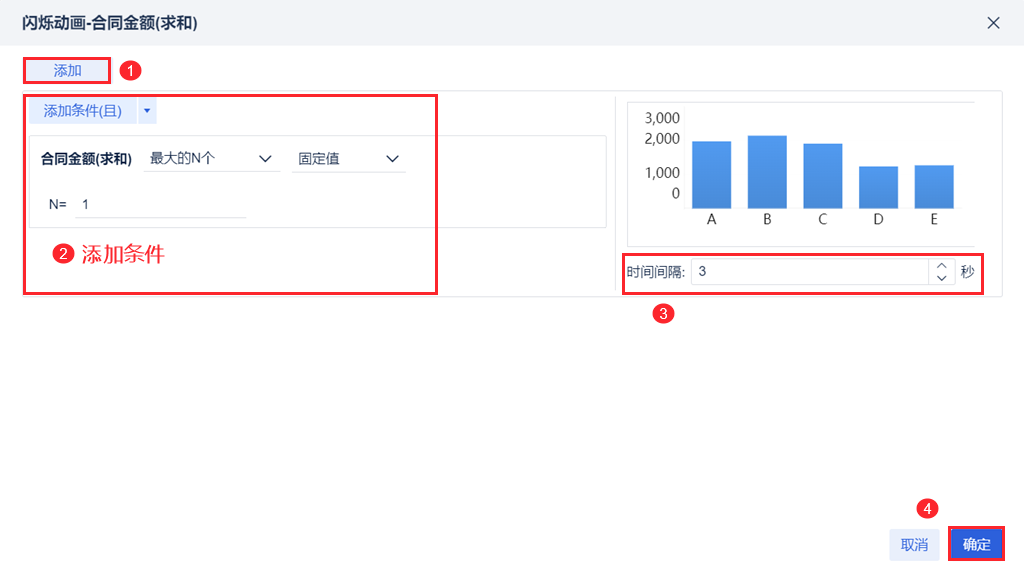
Task: Click the dialog title 闪烁动画-合同金额(求和)
Action: [110, 23]
